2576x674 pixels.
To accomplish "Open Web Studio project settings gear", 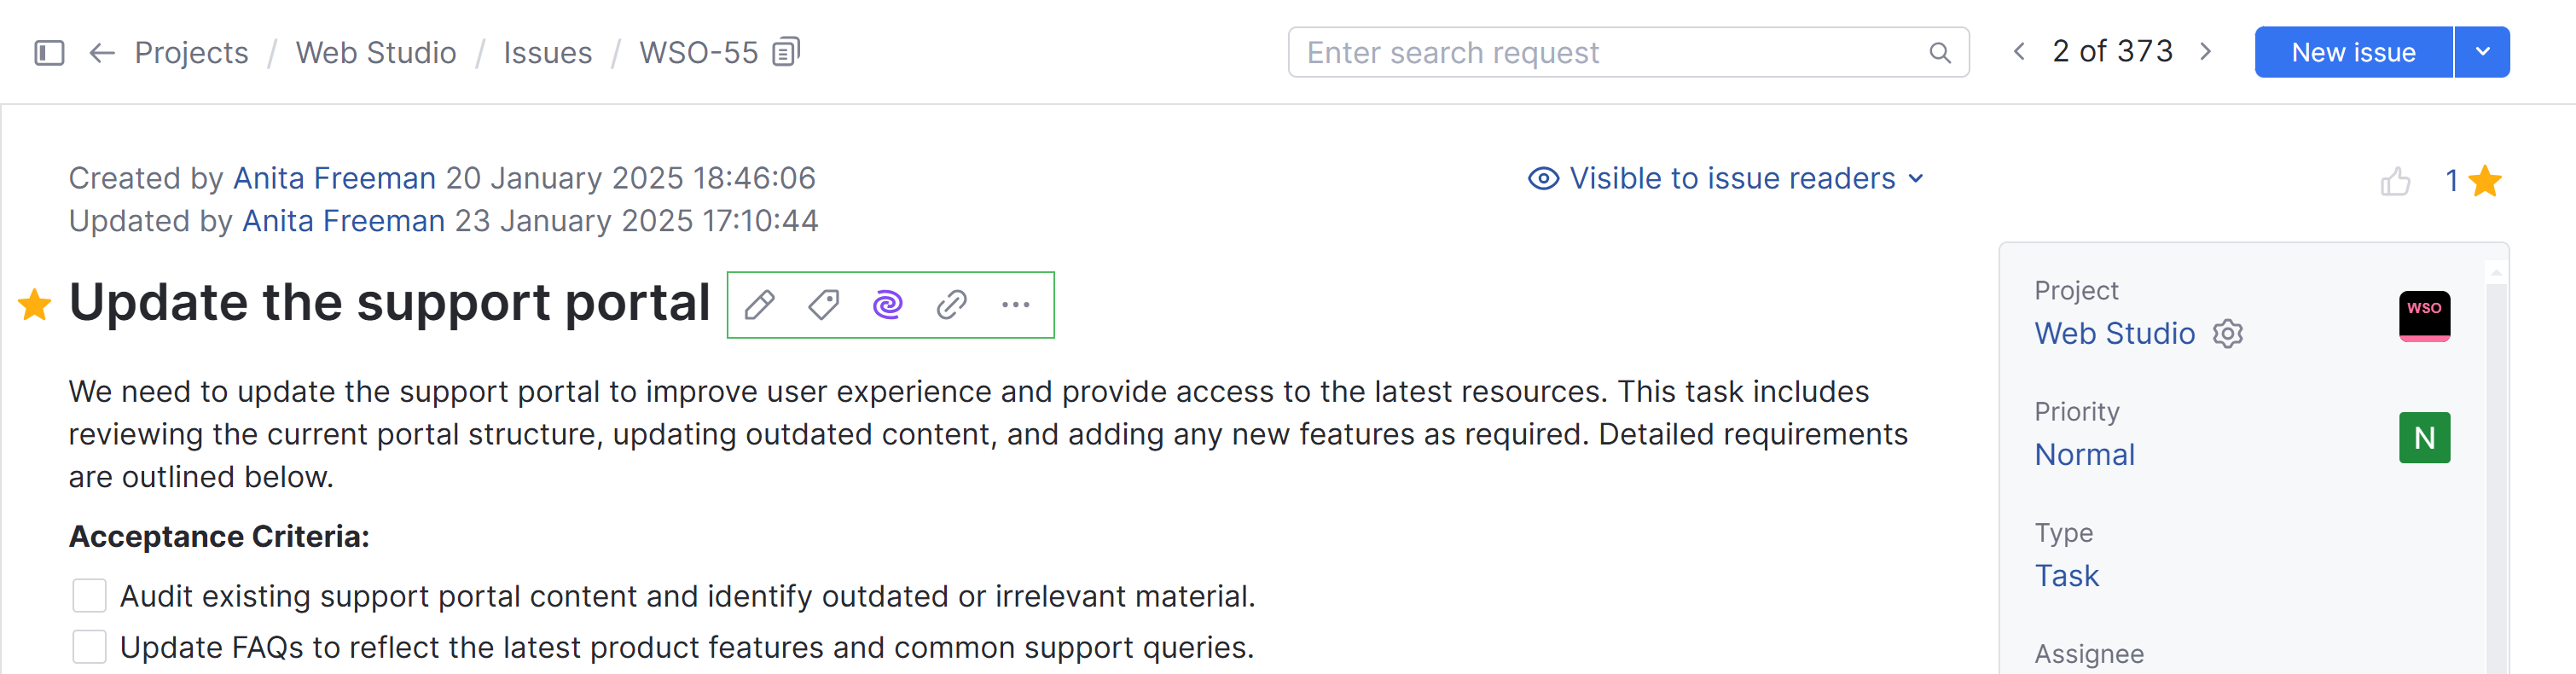I will [x=2228, y=333].
